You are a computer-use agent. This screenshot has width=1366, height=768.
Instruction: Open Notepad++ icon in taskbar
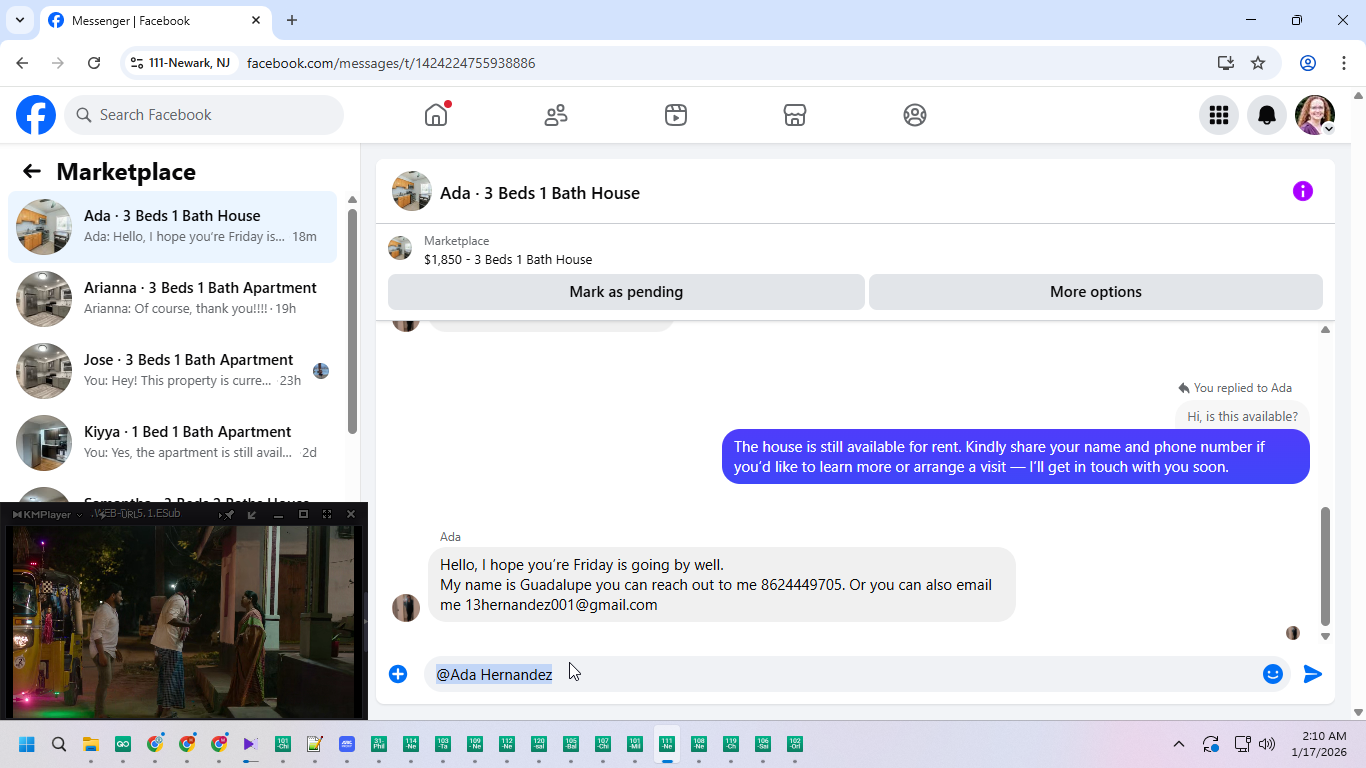(315, 744)
